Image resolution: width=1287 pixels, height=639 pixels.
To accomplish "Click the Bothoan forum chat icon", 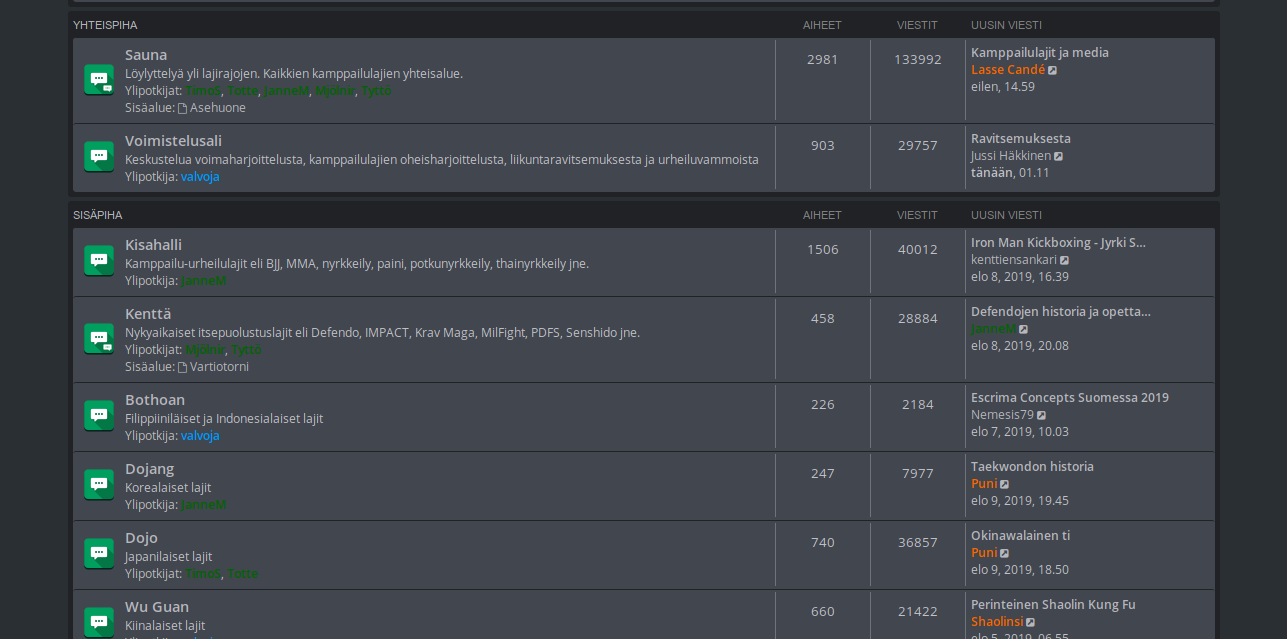I will click(99, 416).
